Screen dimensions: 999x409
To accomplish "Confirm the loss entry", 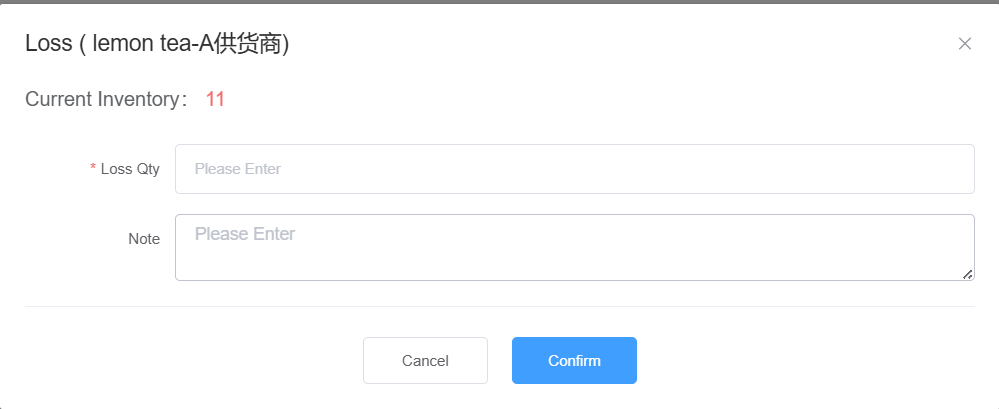I will [574, 360].
